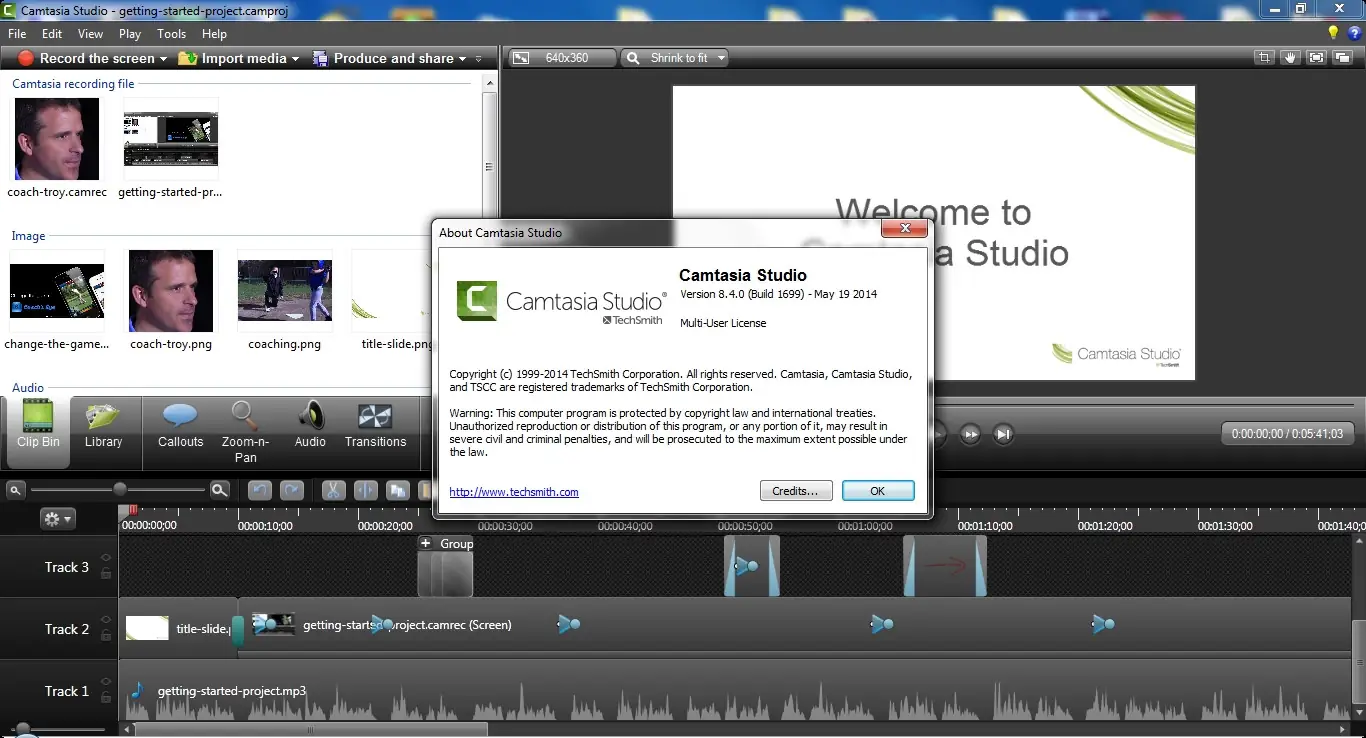Select the change-the-game image thumbnail

click(x=57, y=291)
